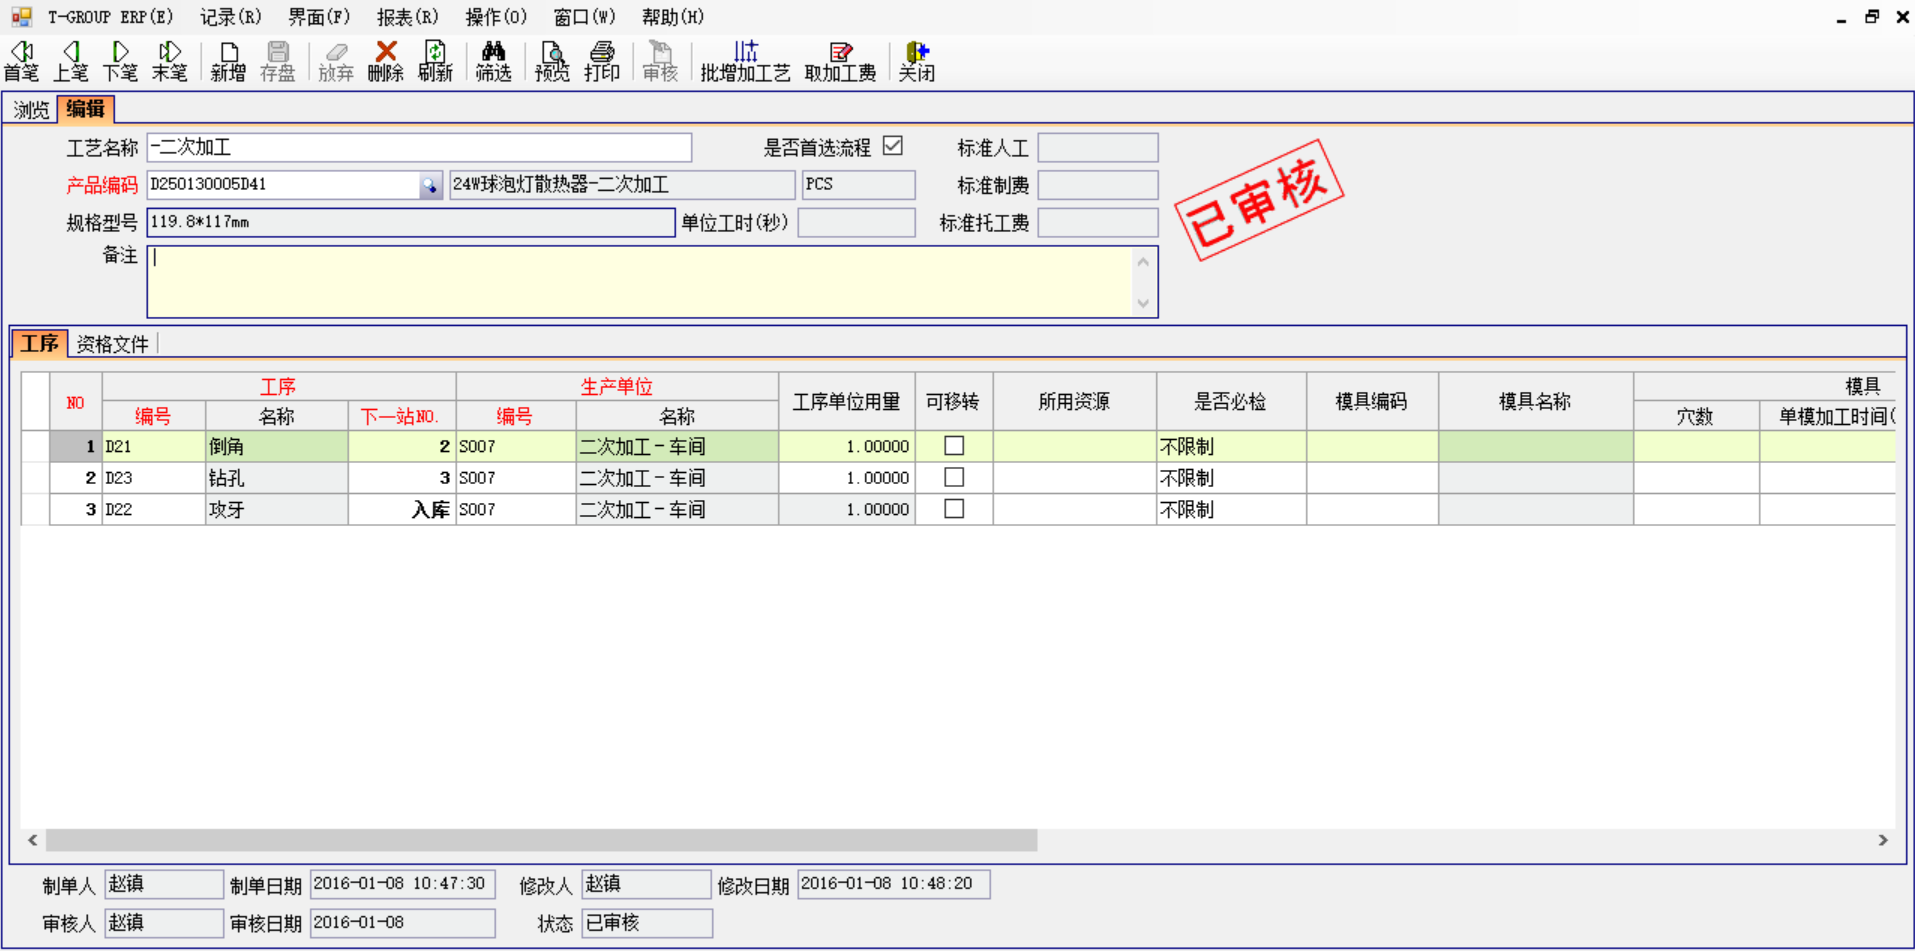Check 可移转 on the 攻牙 row

(x=954, y=509)
